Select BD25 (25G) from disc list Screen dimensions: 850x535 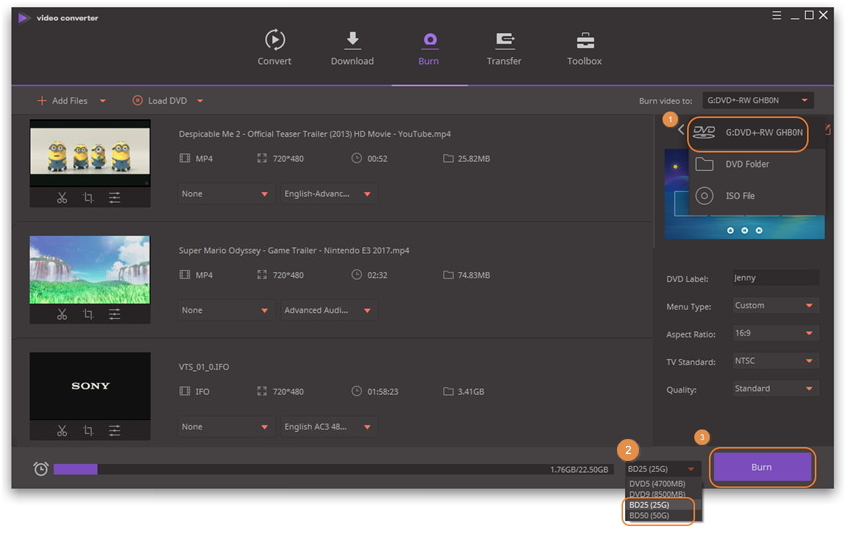click(649, 505)
